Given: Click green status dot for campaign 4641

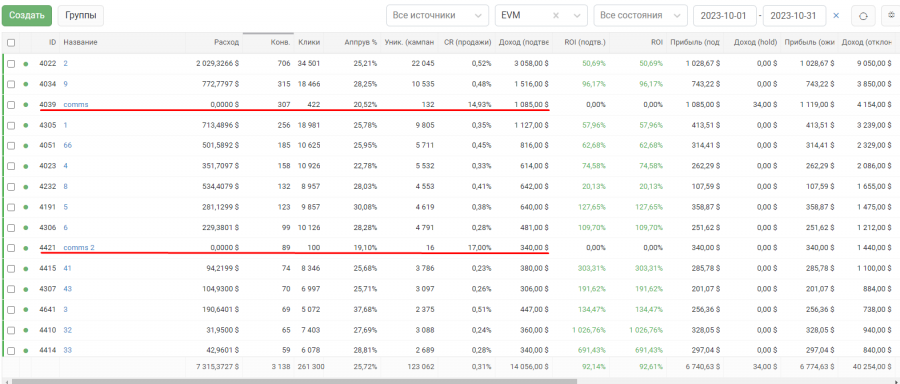Looking at the screenshot, I should pos(25,309).
